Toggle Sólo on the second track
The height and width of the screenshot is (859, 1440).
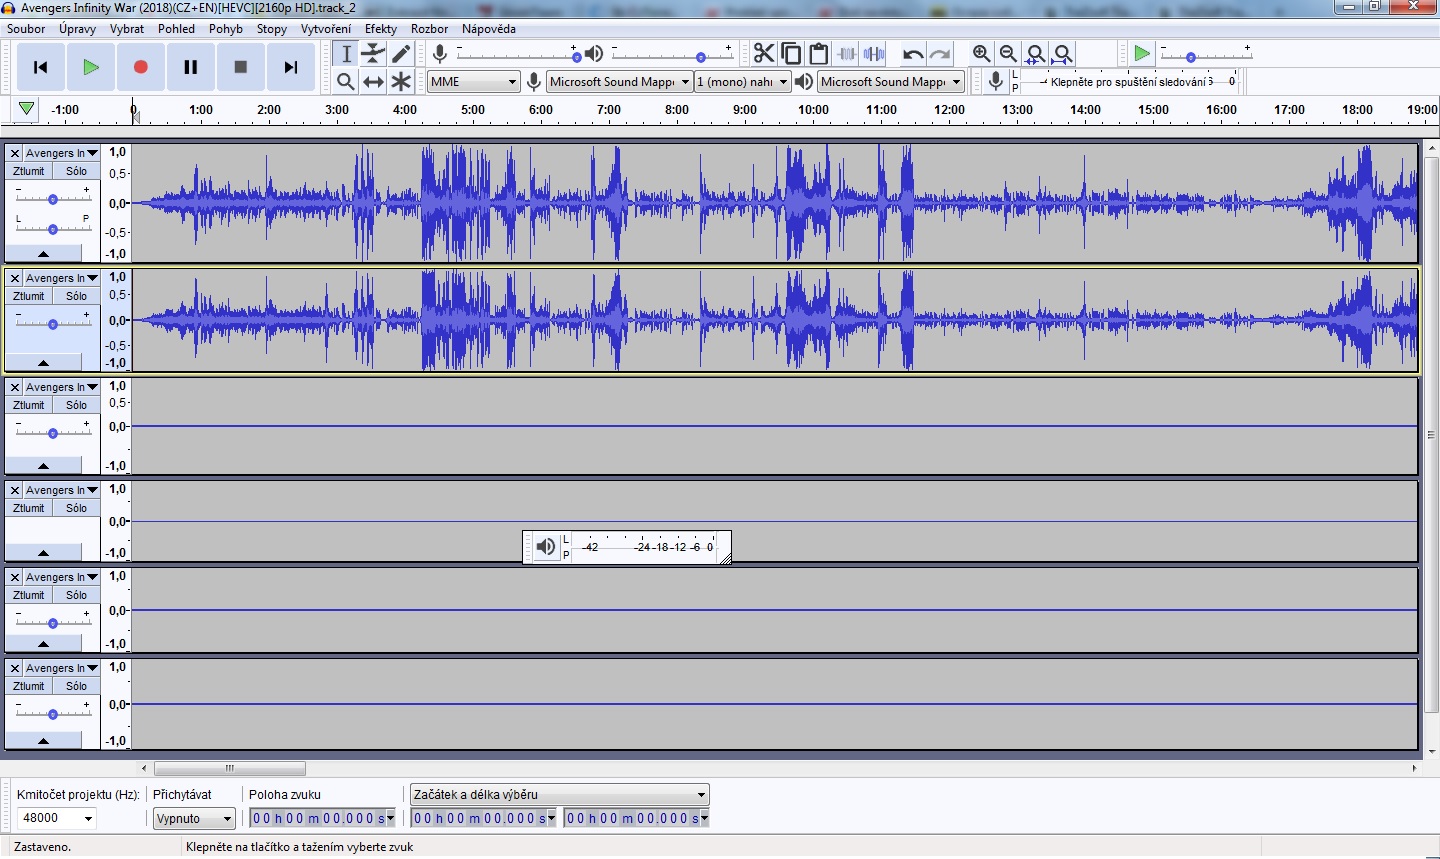pyautogui.click(x=76, y=296)
